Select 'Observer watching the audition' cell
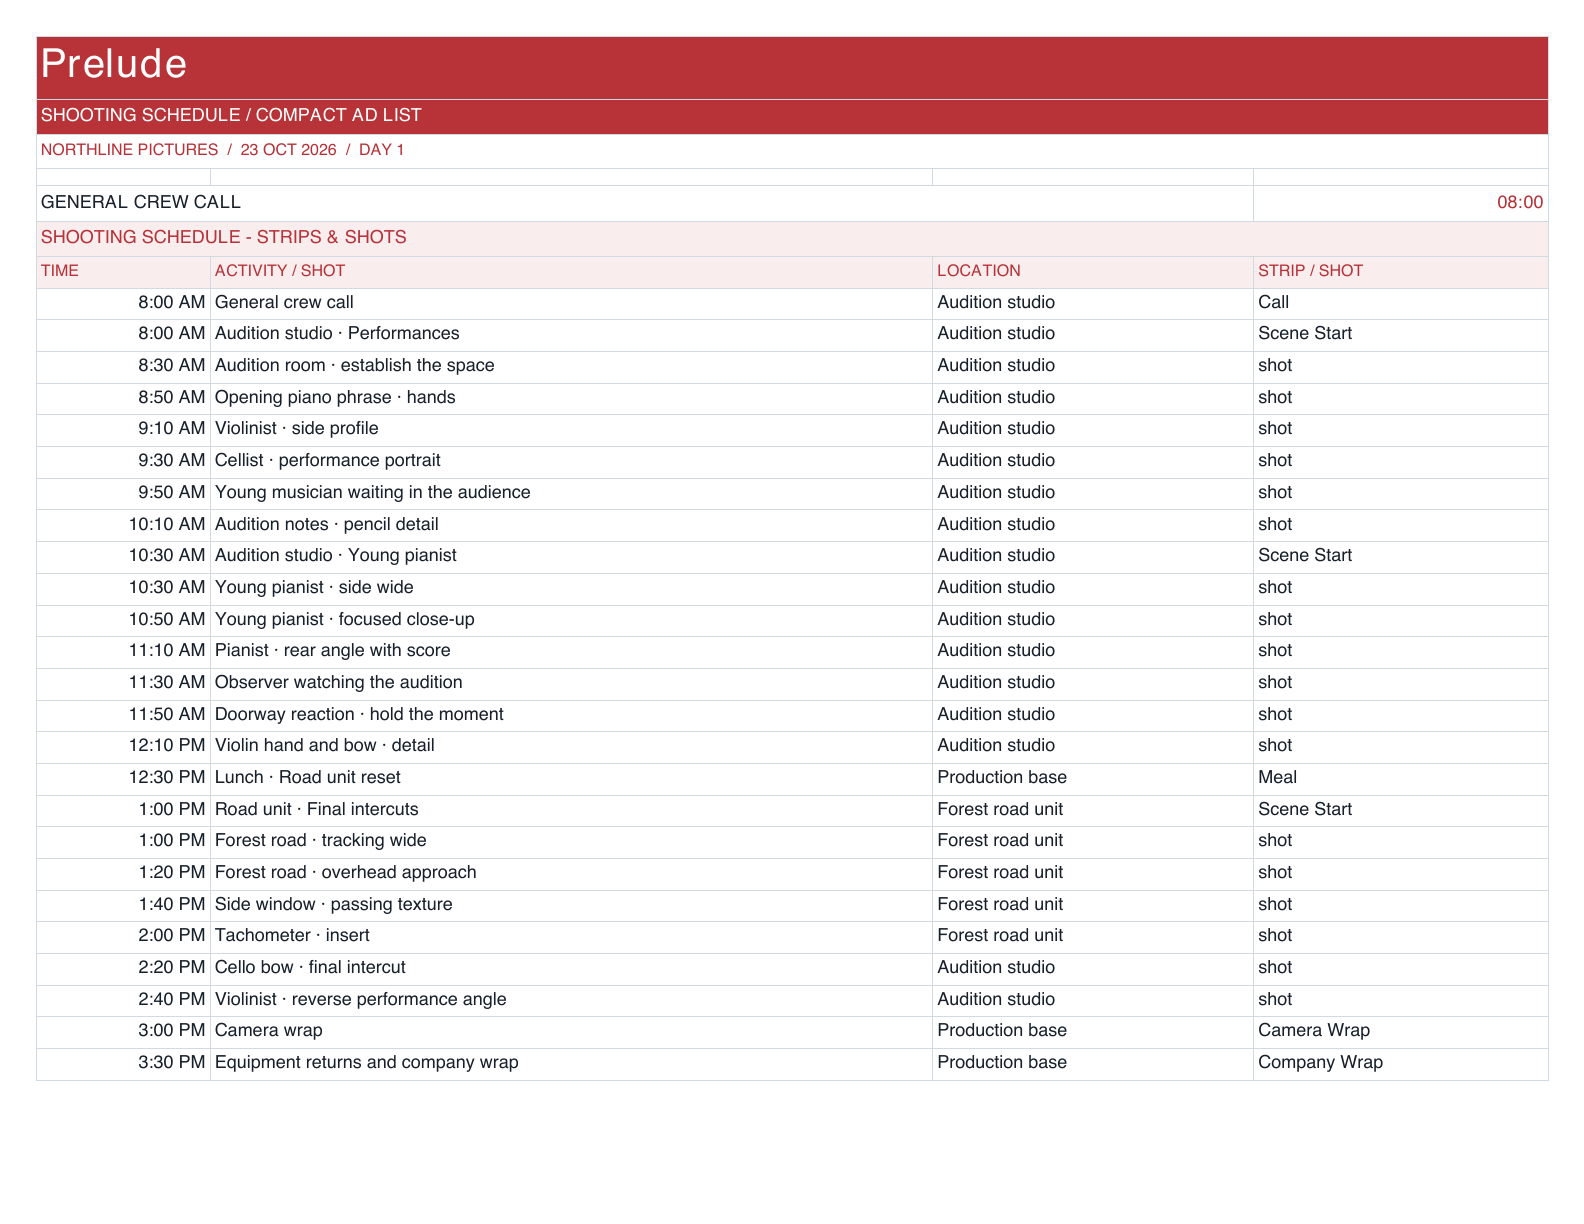The height and width of the screenshot is (1224, 1584). pos(571,683)
